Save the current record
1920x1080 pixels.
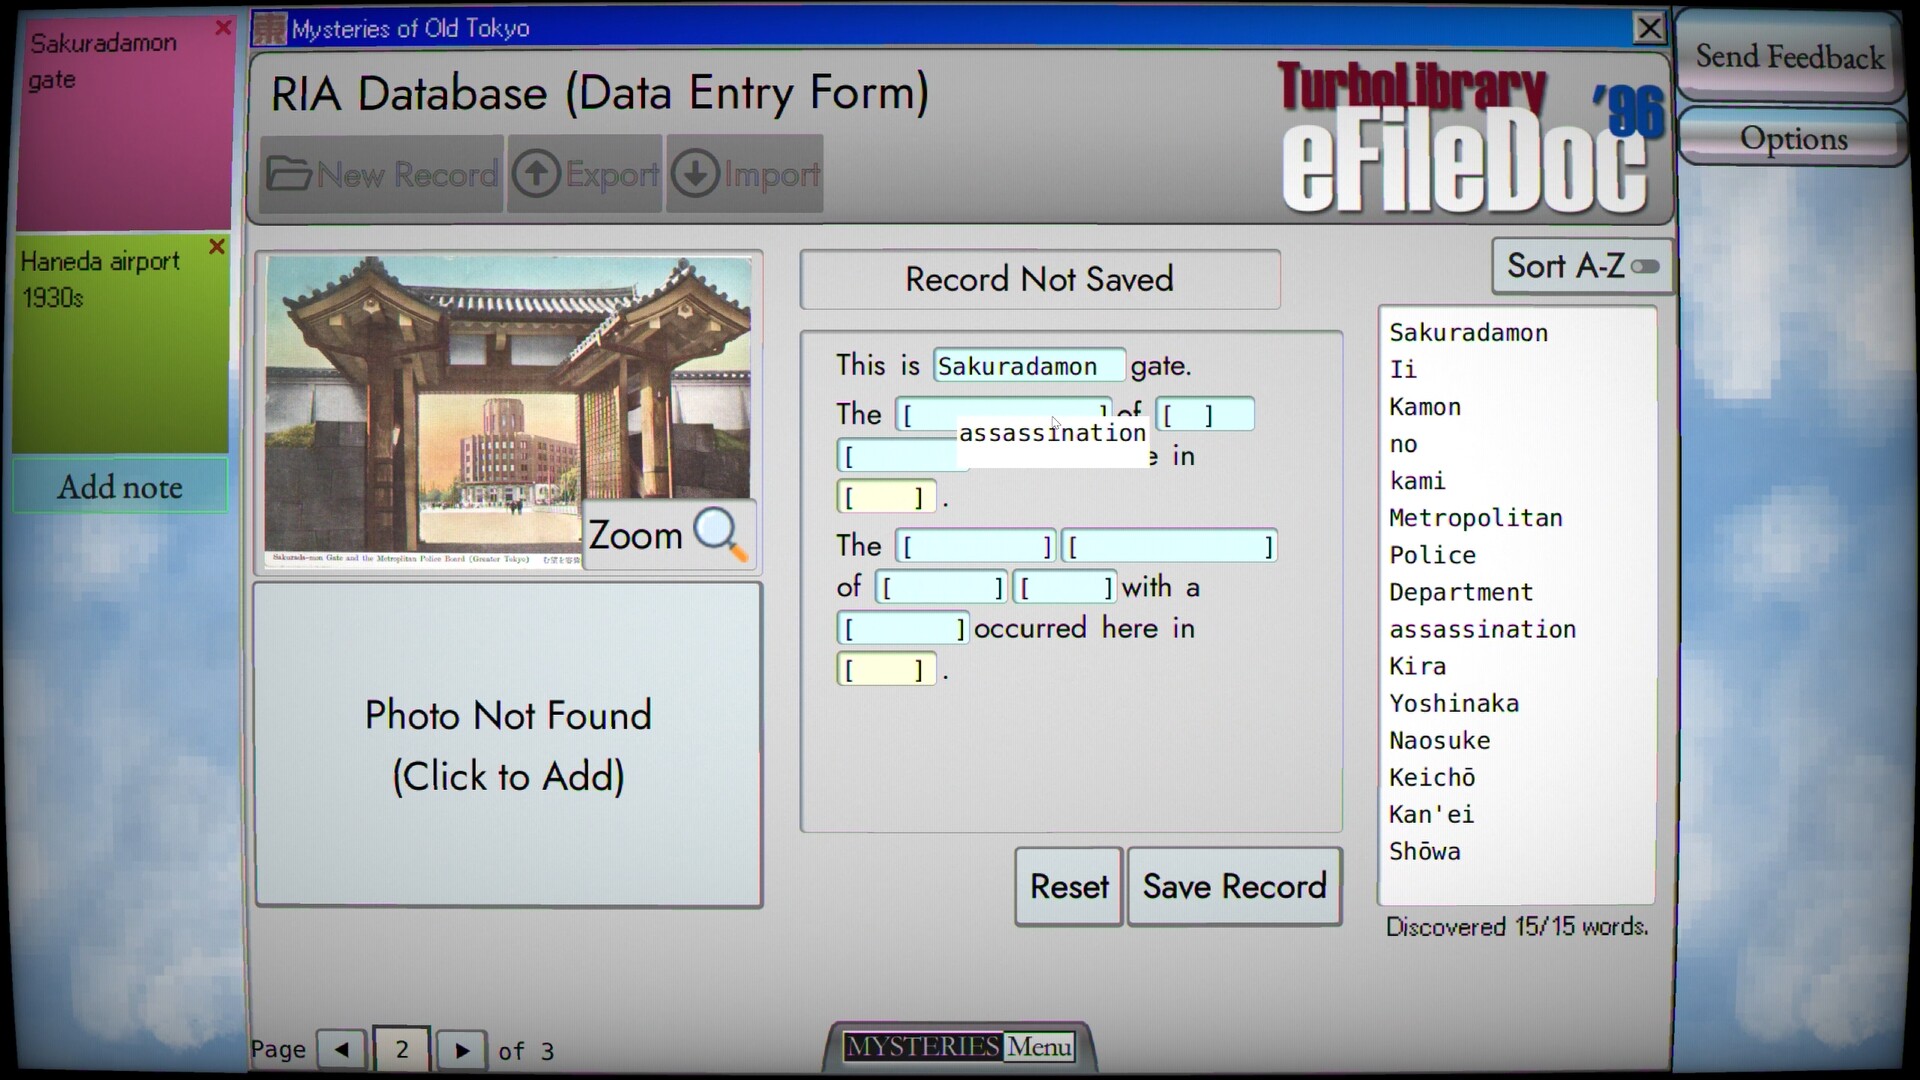click(1233, 886)
